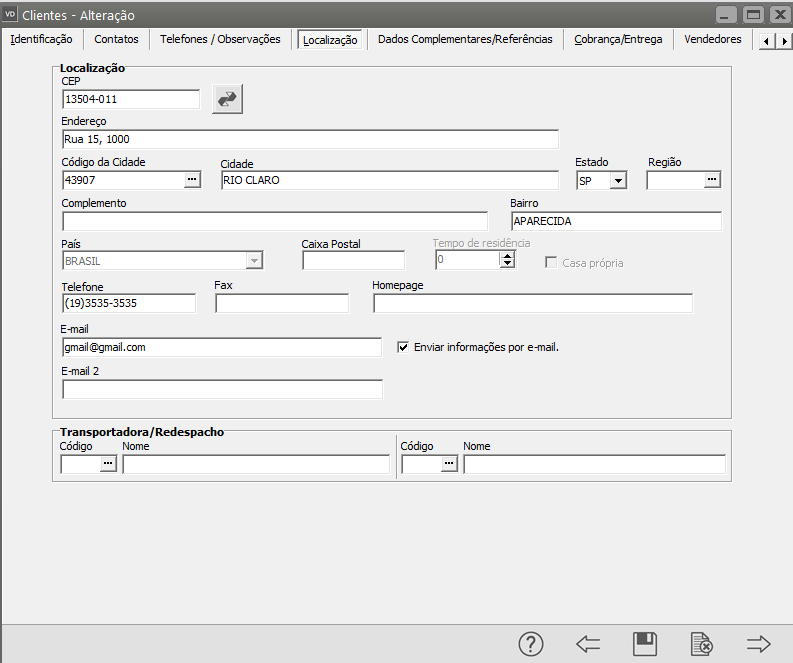
Task: Save changes with the floppy disk icon
Action: point(645,644)
